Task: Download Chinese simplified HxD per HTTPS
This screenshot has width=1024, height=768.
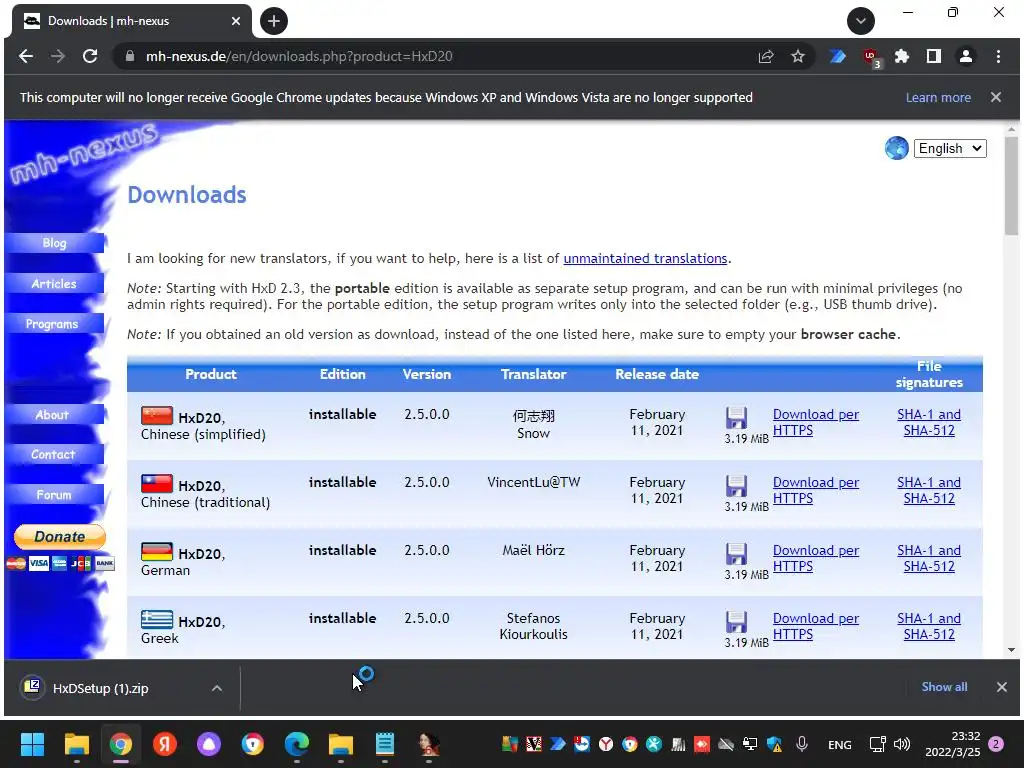Action: click(x=816, y=422)
